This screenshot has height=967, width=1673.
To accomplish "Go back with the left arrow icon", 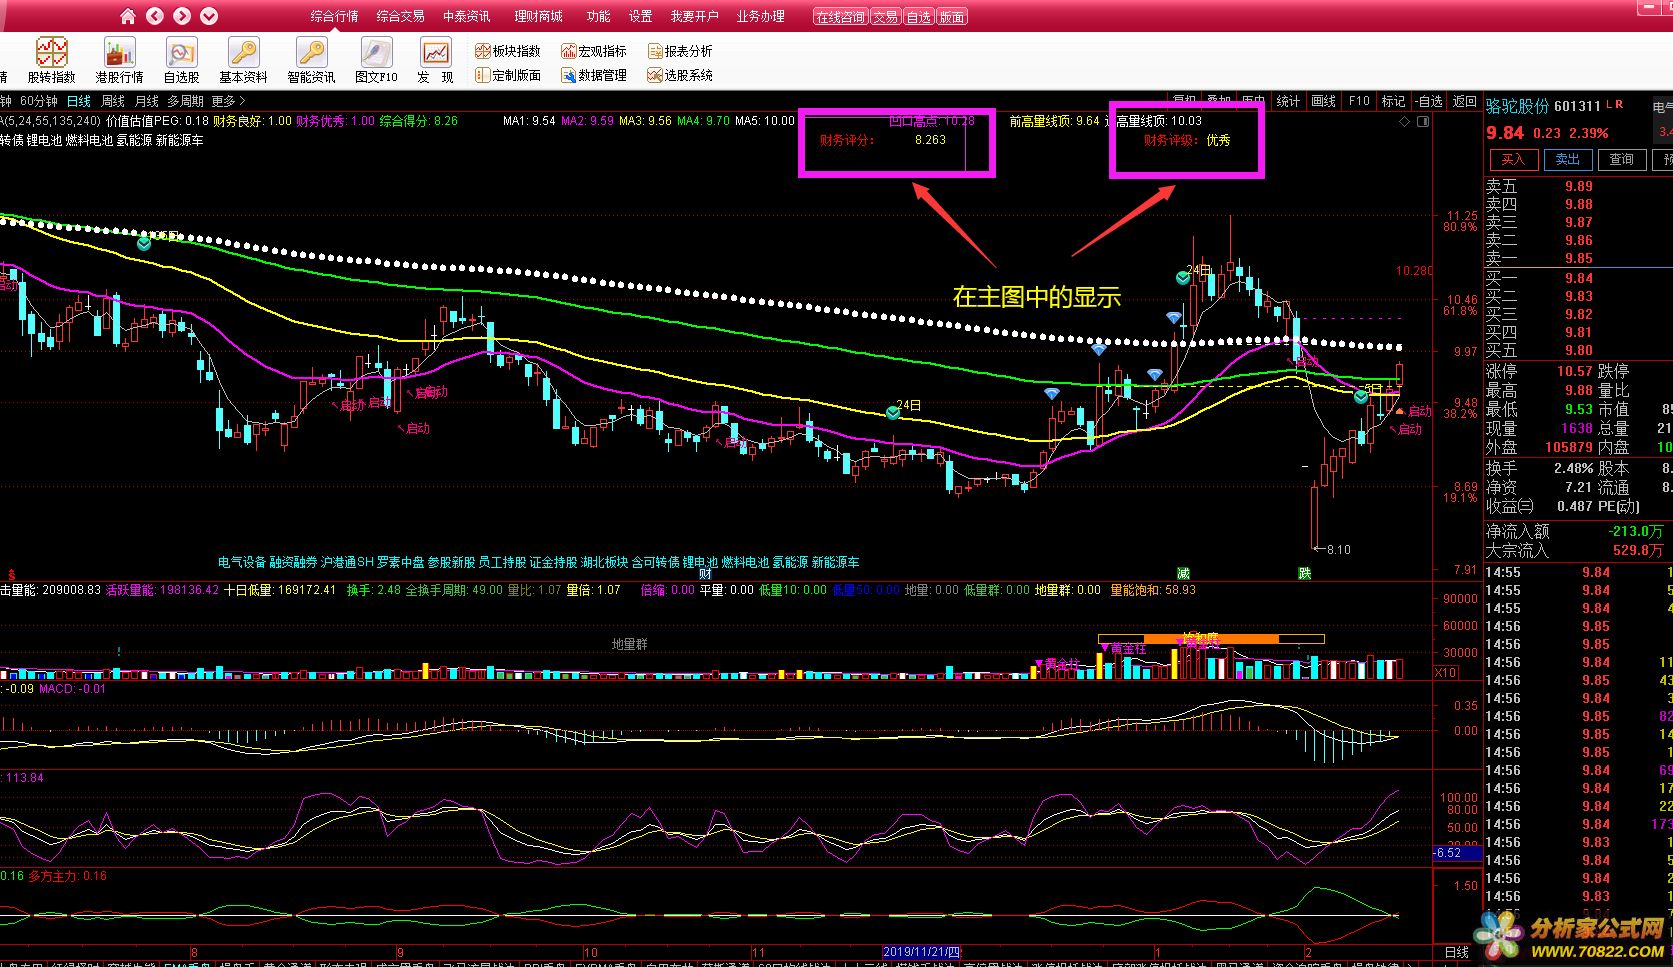I will click(x=154, y=16).
